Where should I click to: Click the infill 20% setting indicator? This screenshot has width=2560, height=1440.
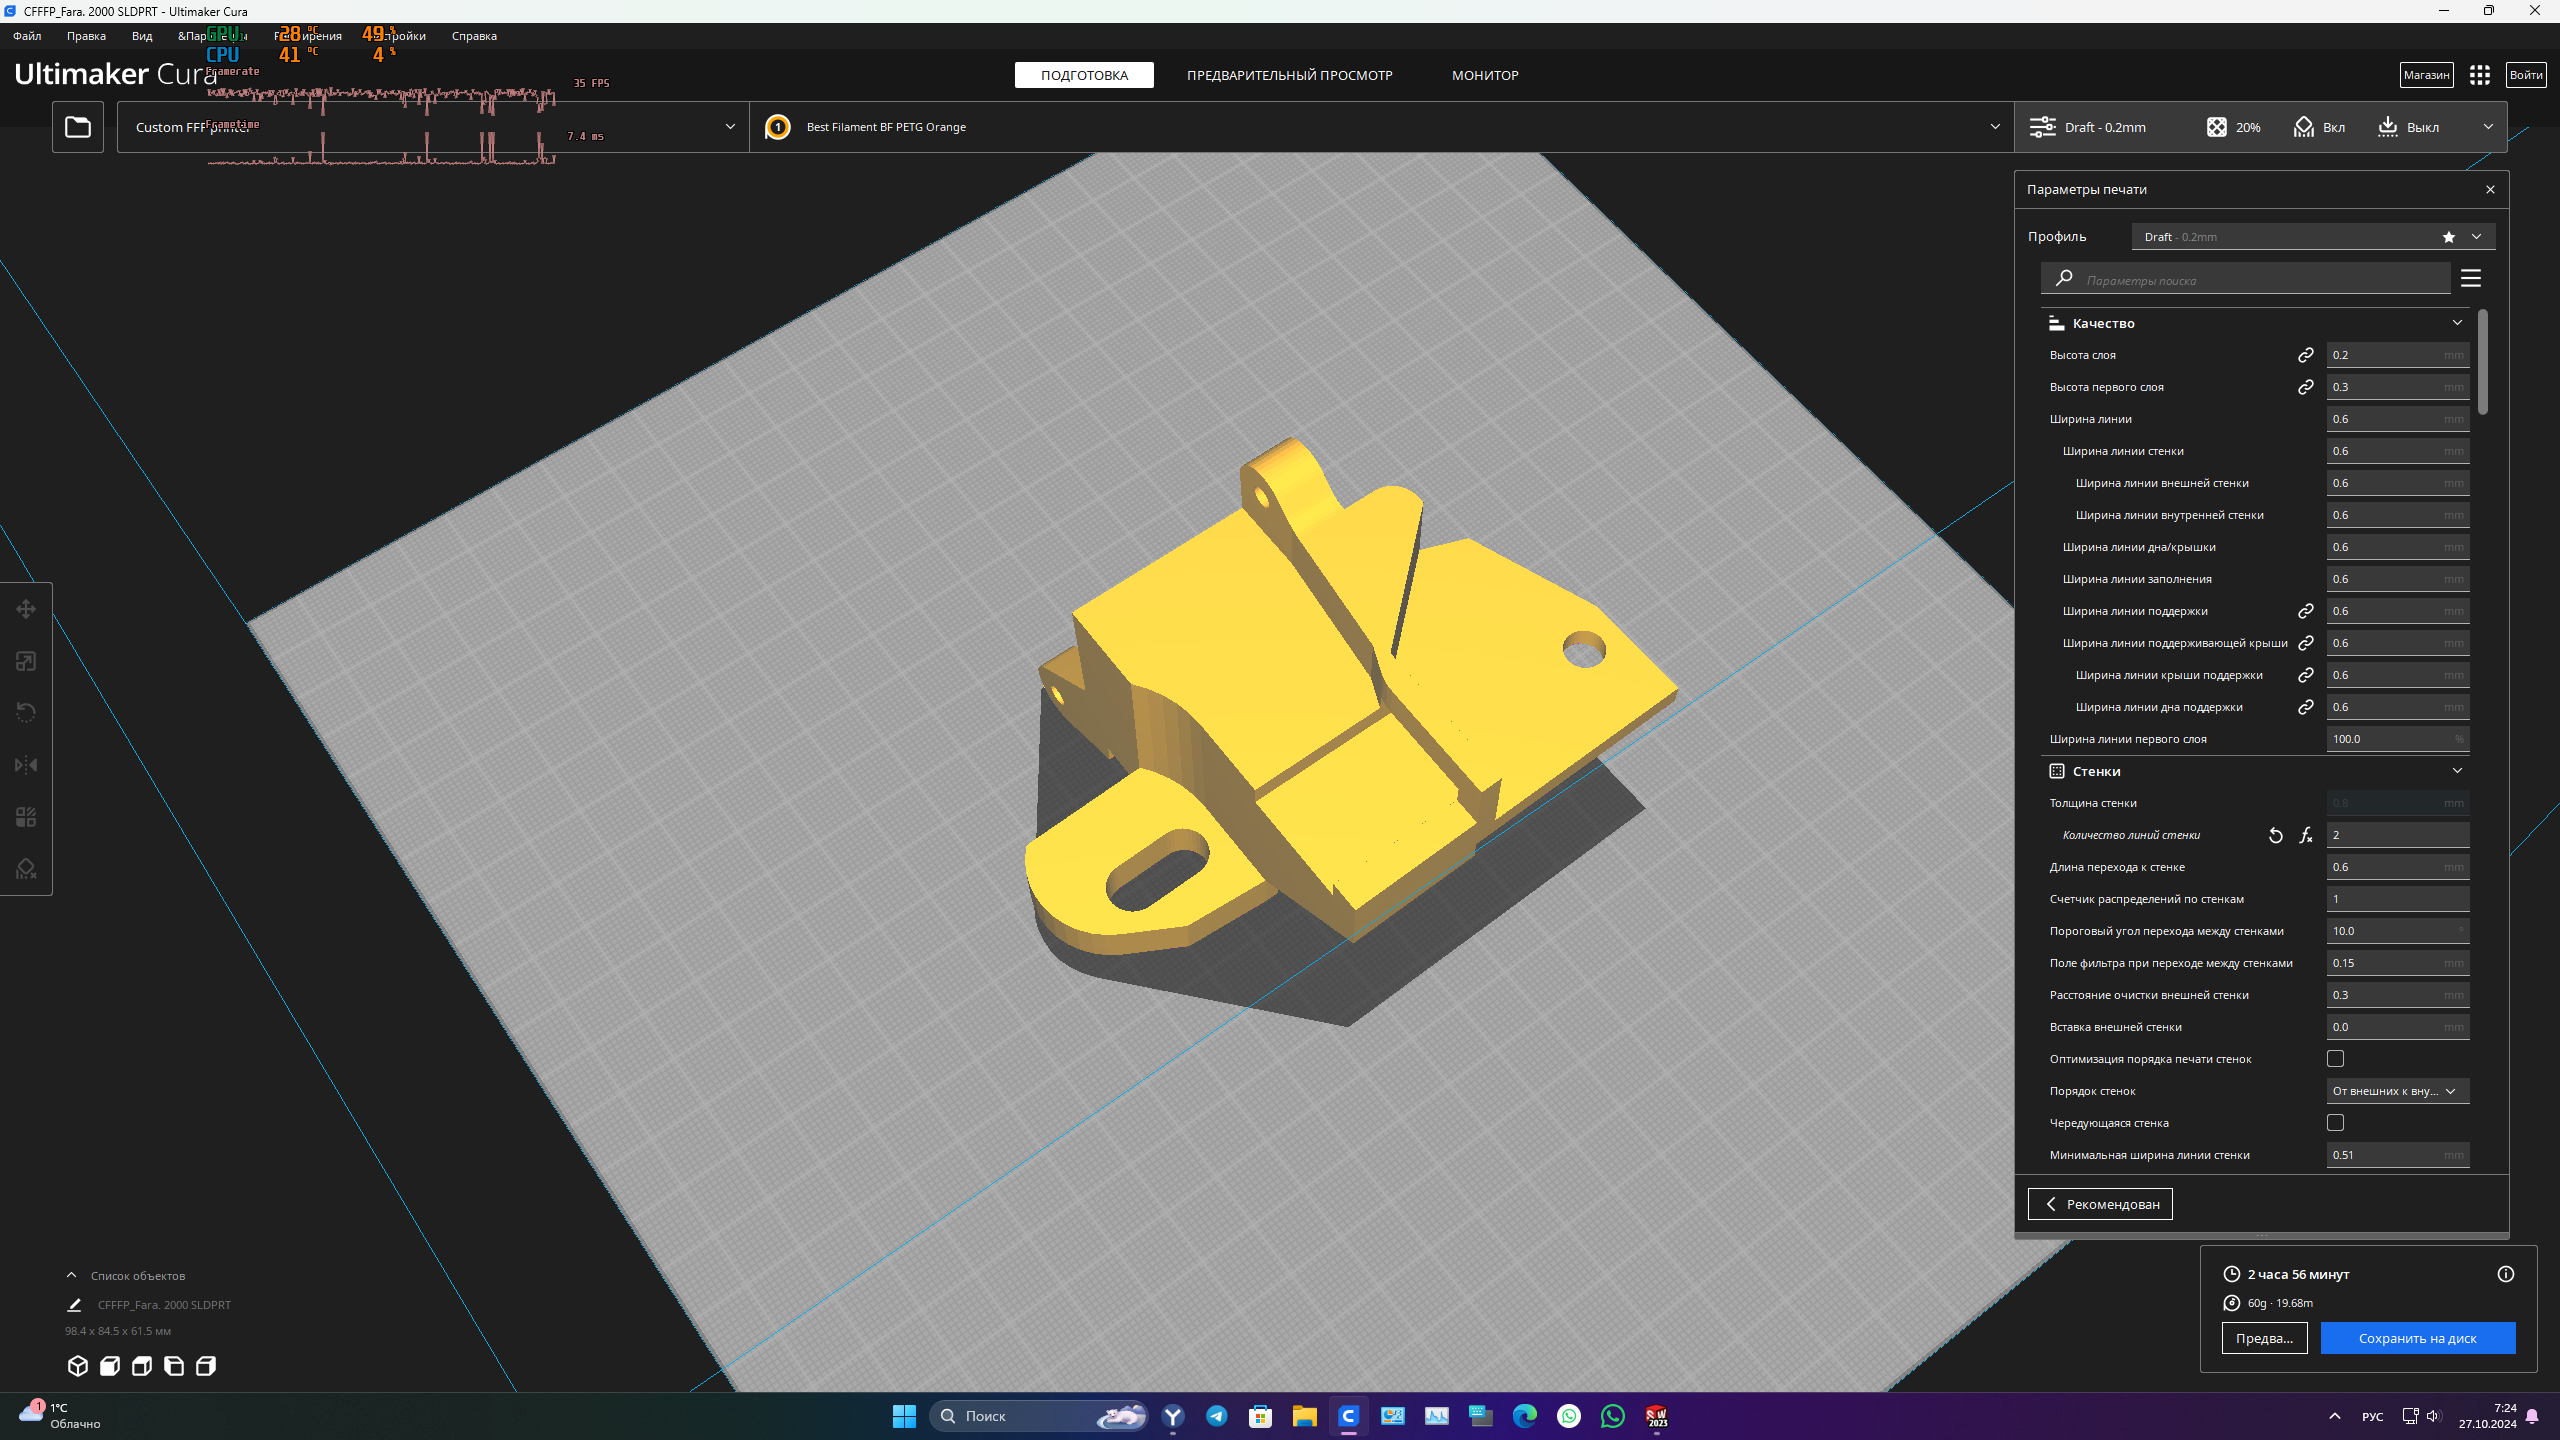coord(2234,127)
